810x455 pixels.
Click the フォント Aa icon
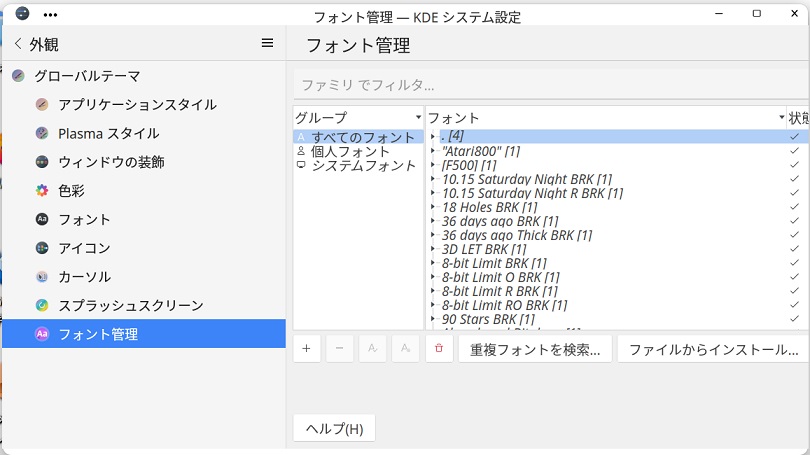point(42,219)
